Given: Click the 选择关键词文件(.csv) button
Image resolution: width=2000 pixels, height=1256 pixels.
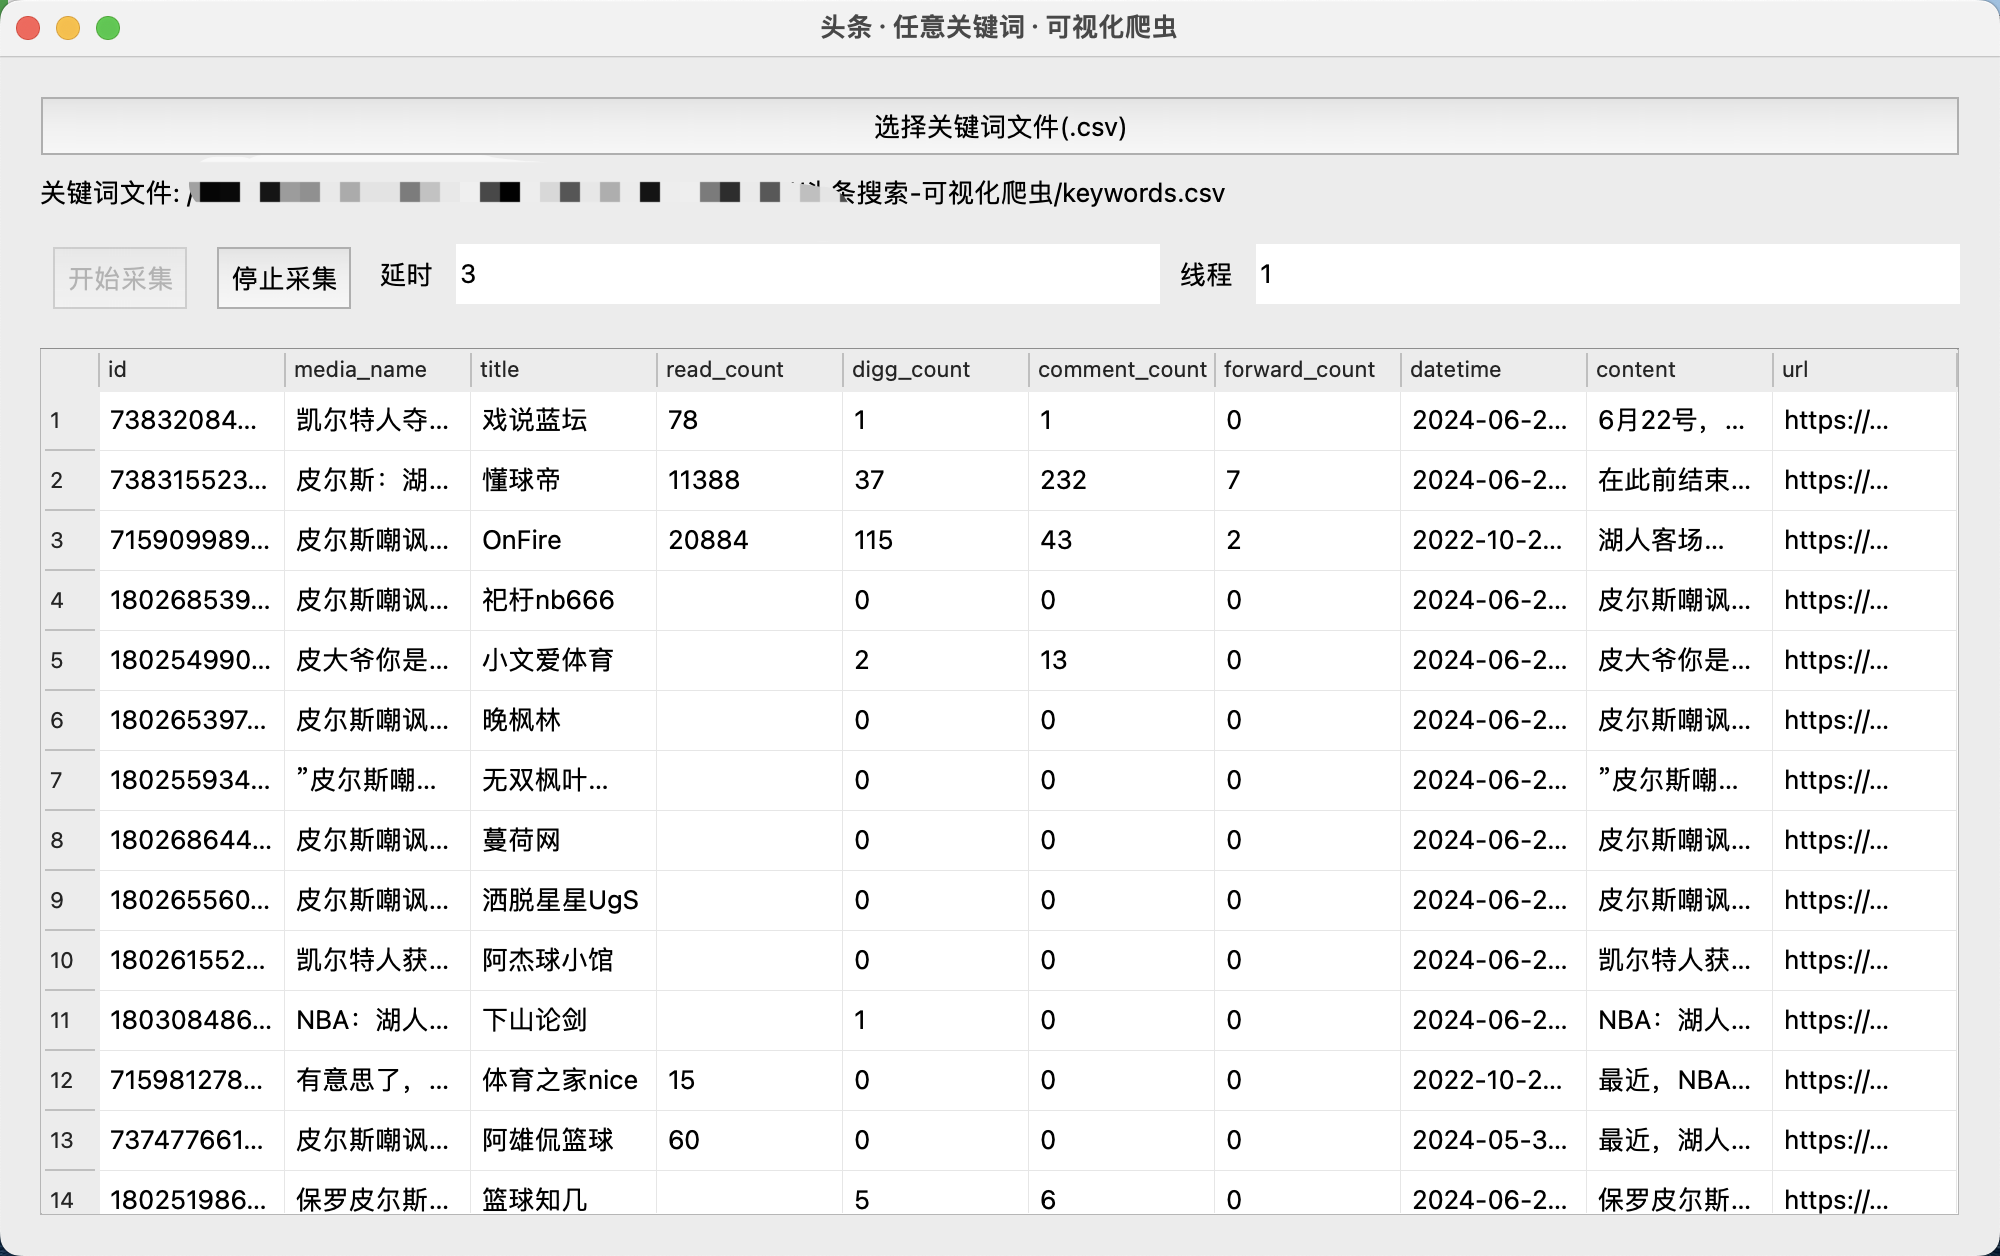Looking at the screenshot, I should click(x=999, y=127).
